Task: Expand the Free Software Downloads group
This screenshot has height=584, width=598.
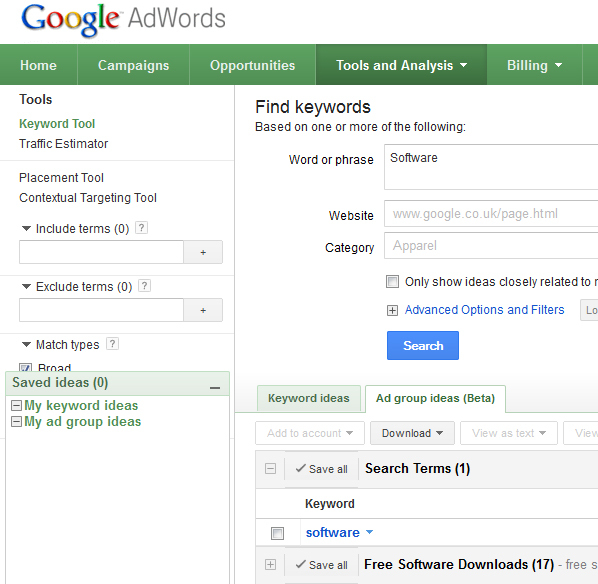Action: coord(270,564)
